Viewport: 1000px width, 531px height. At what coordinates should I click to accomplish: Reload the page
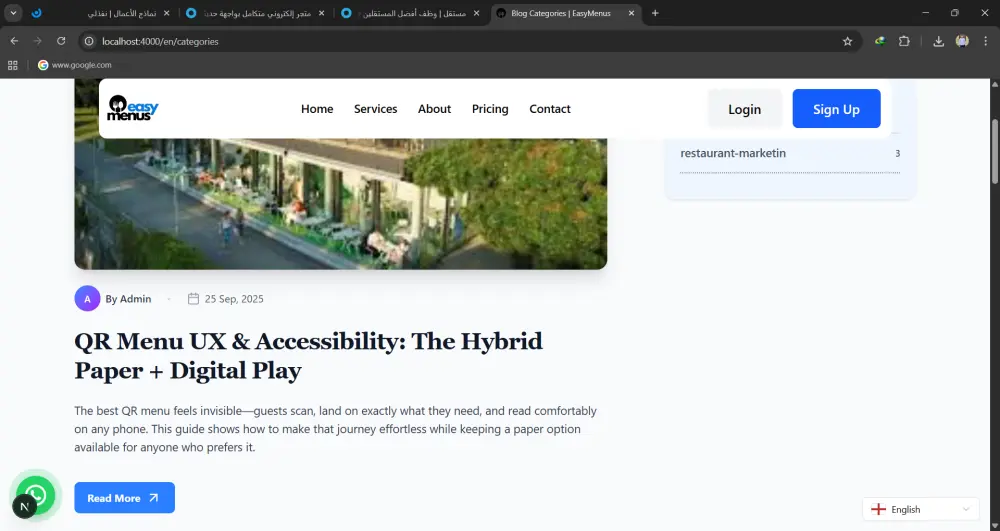[x=61, y=41]
